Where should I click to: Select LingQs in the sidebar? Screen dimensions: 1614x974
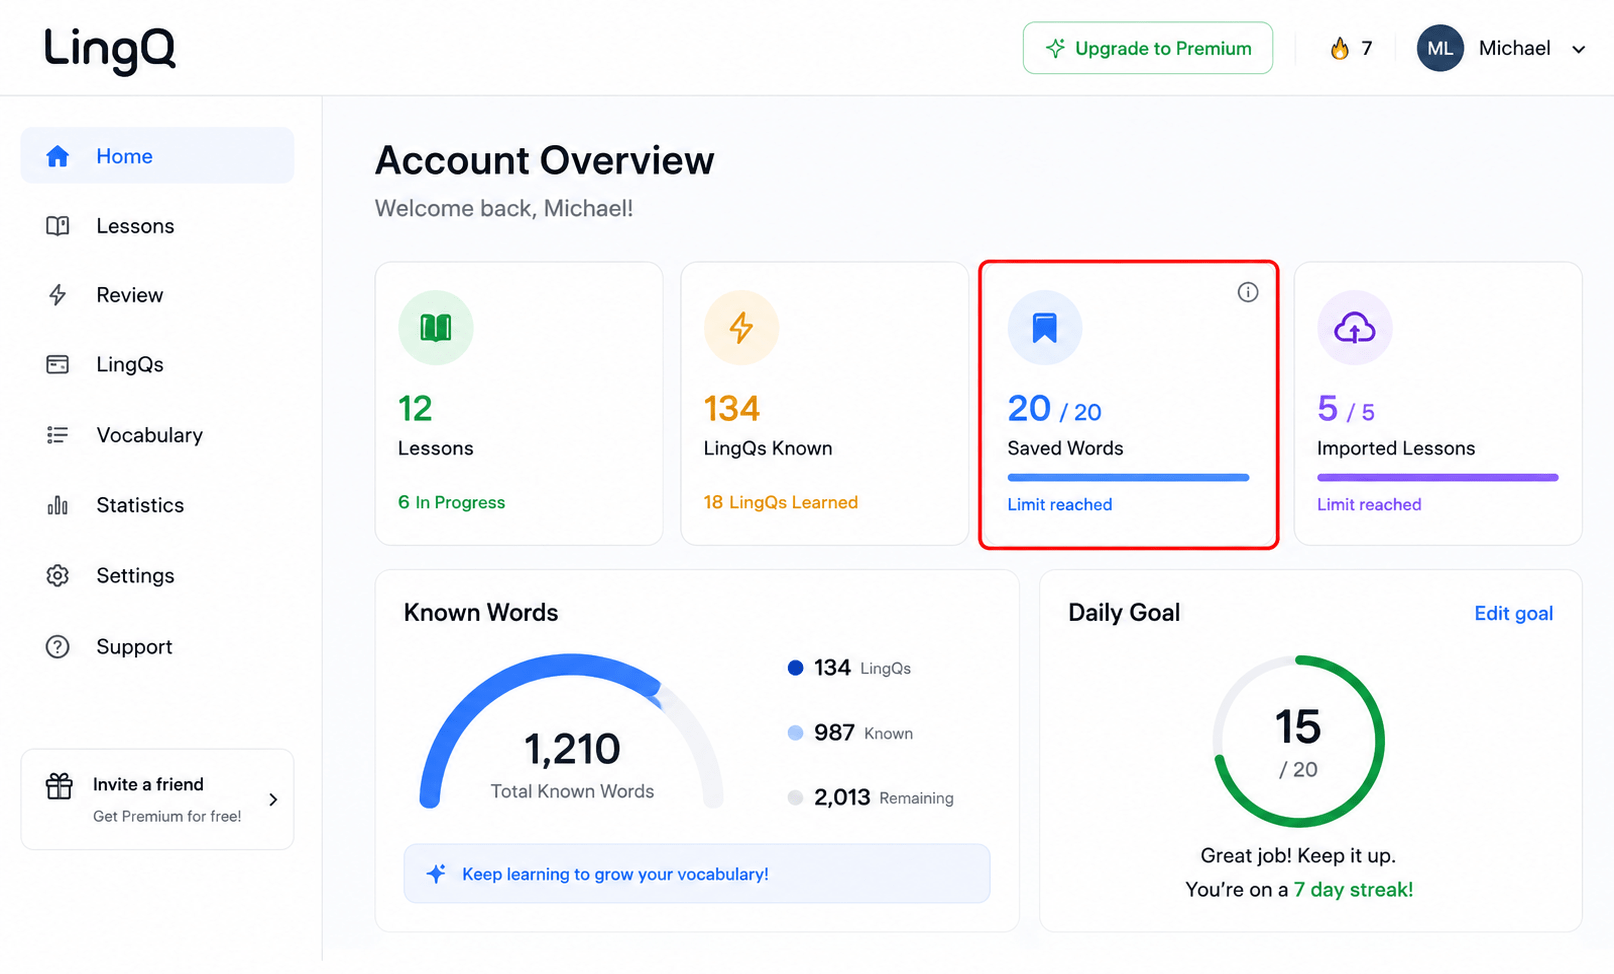(x=157, y=364)
